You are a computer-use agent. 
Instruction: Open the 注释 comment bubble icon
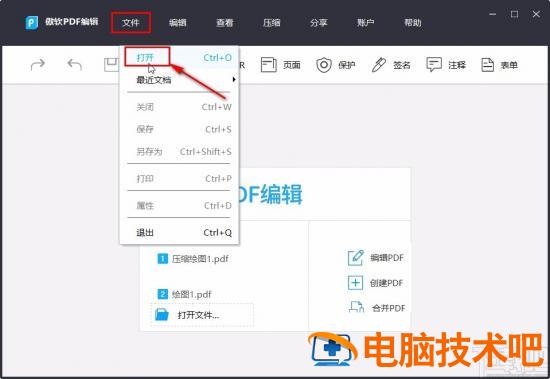434,65
